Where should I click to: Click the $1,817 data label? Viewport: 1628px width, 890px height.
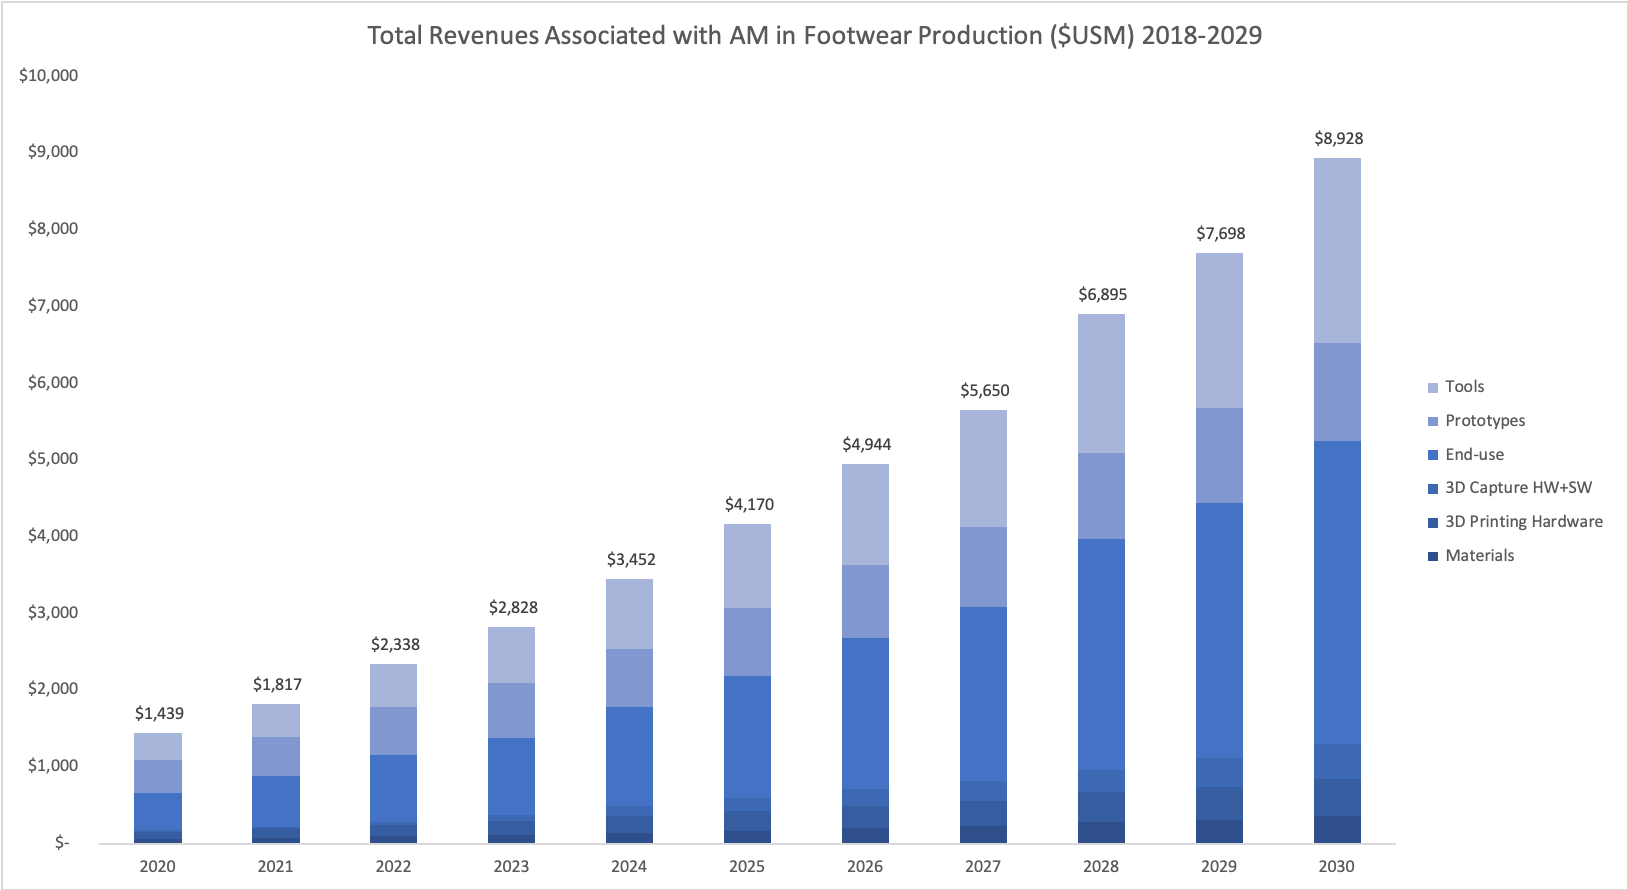point(277,684)
